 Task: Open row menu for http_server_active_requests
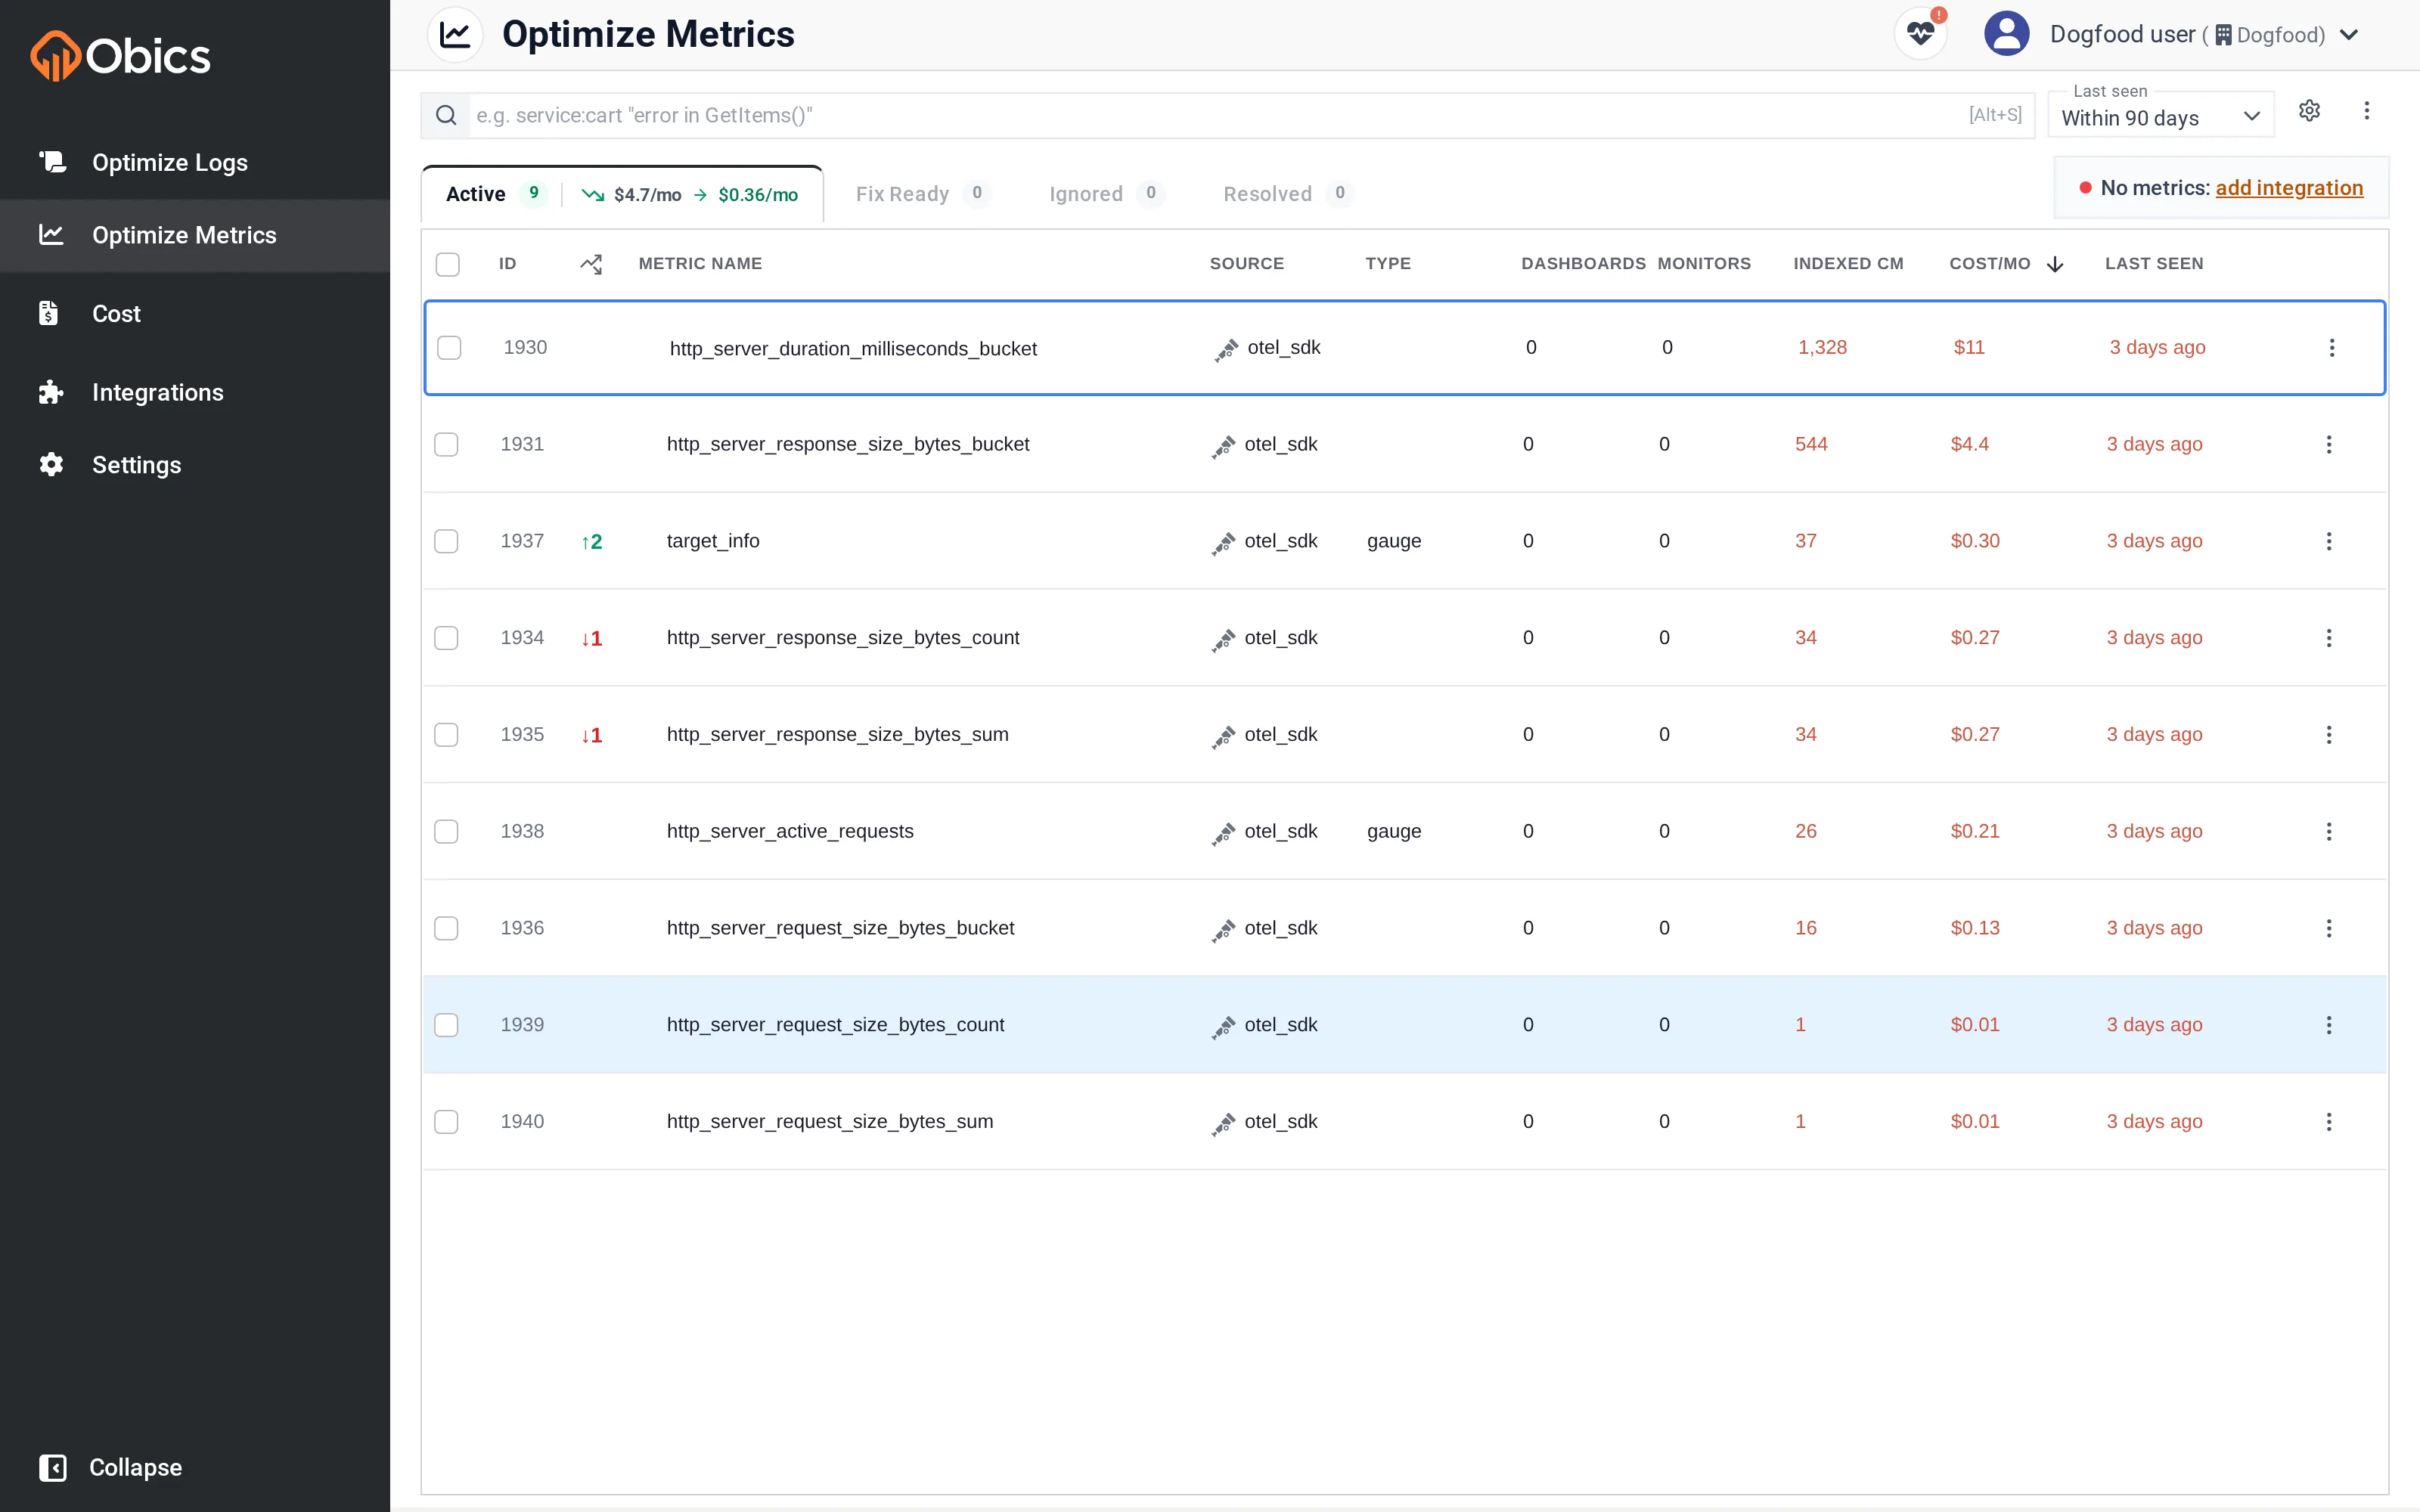2329,831
